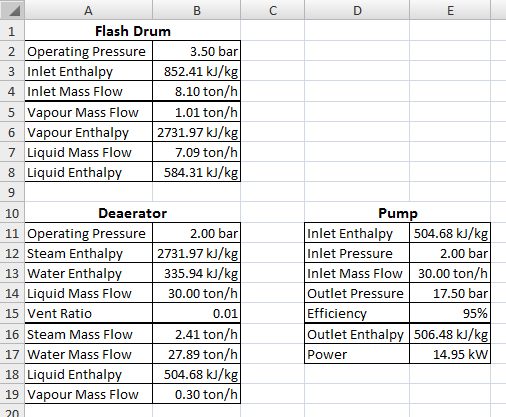Select row 15 header

pos(12,313)
